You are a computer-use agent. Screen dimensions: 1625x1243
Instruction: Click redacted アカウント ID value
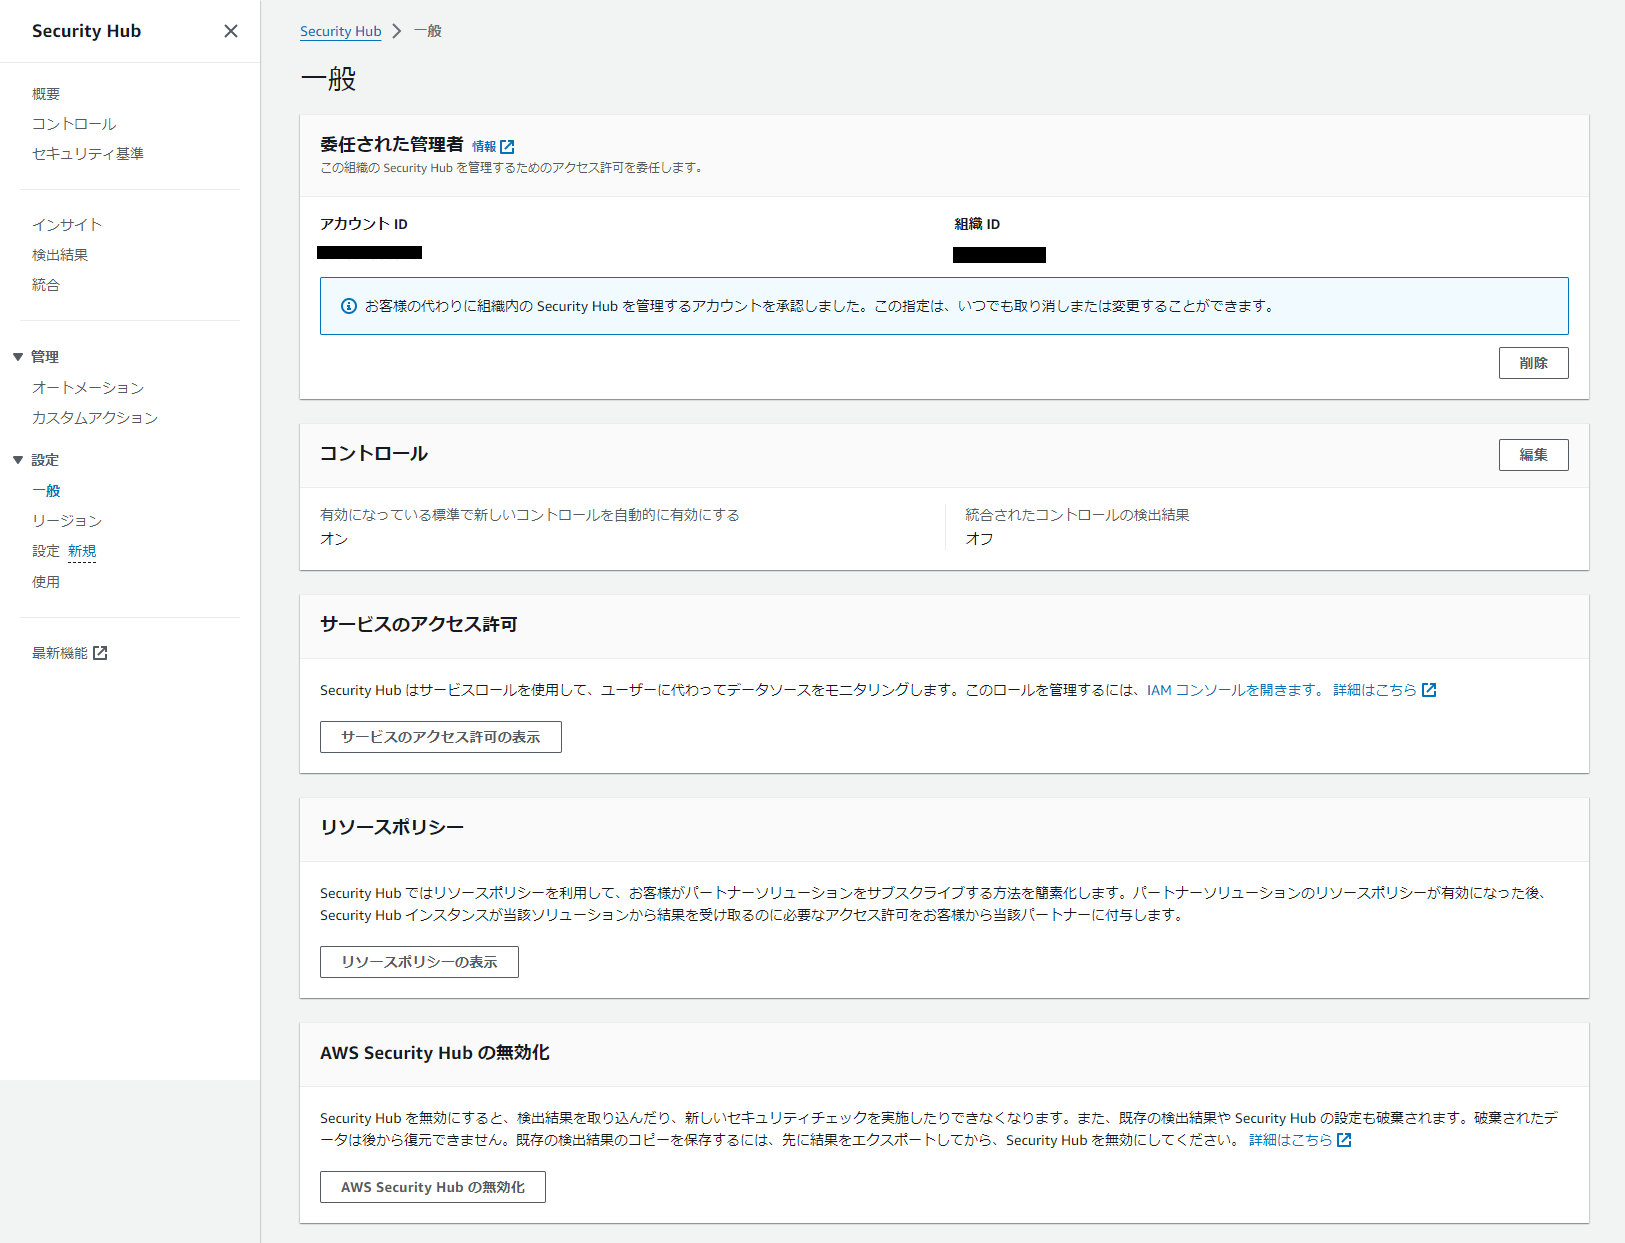pyautogui.click(x=370, y=252)
